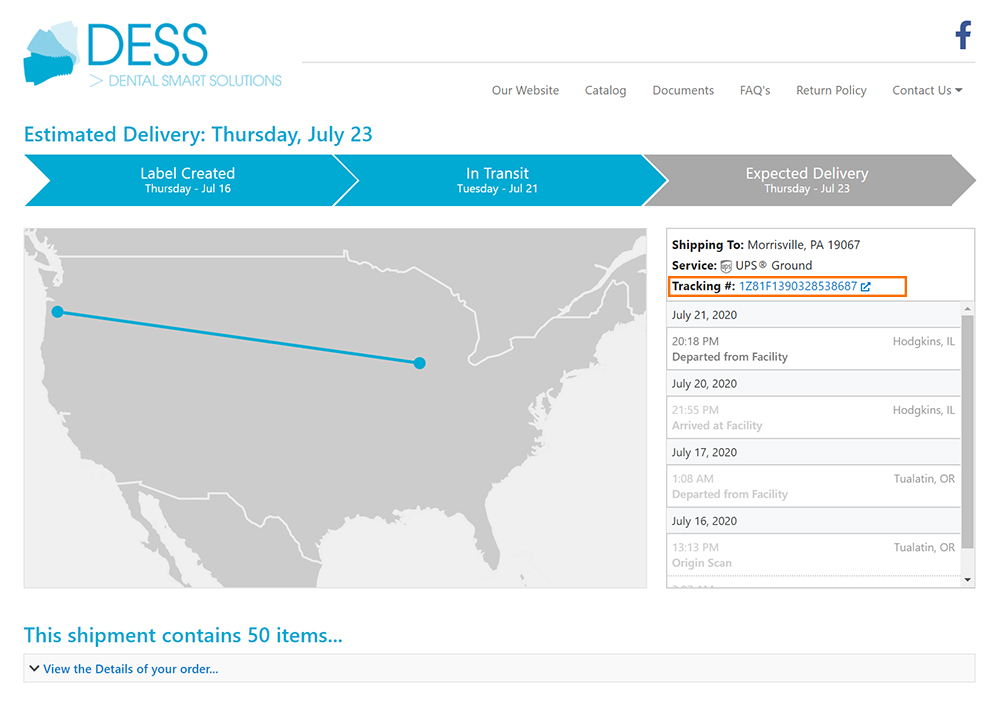Click the Tualatin origin dot on map
Screen dimensions: 1000x727
(x=58, y=312)
